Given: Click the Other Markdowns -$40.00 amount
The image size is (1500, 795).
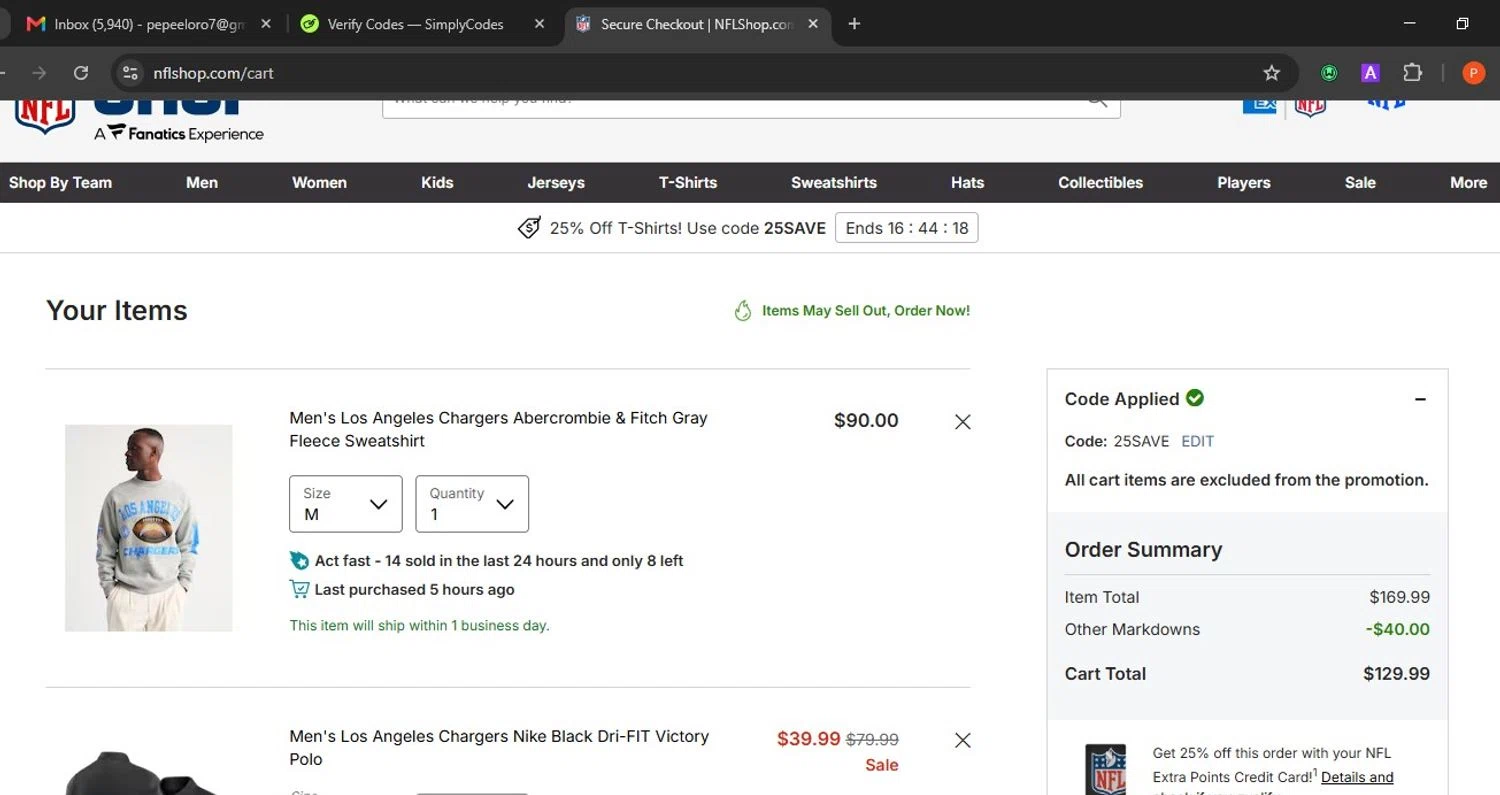Looking at the screenshot, I should (x=1398, y=629).
